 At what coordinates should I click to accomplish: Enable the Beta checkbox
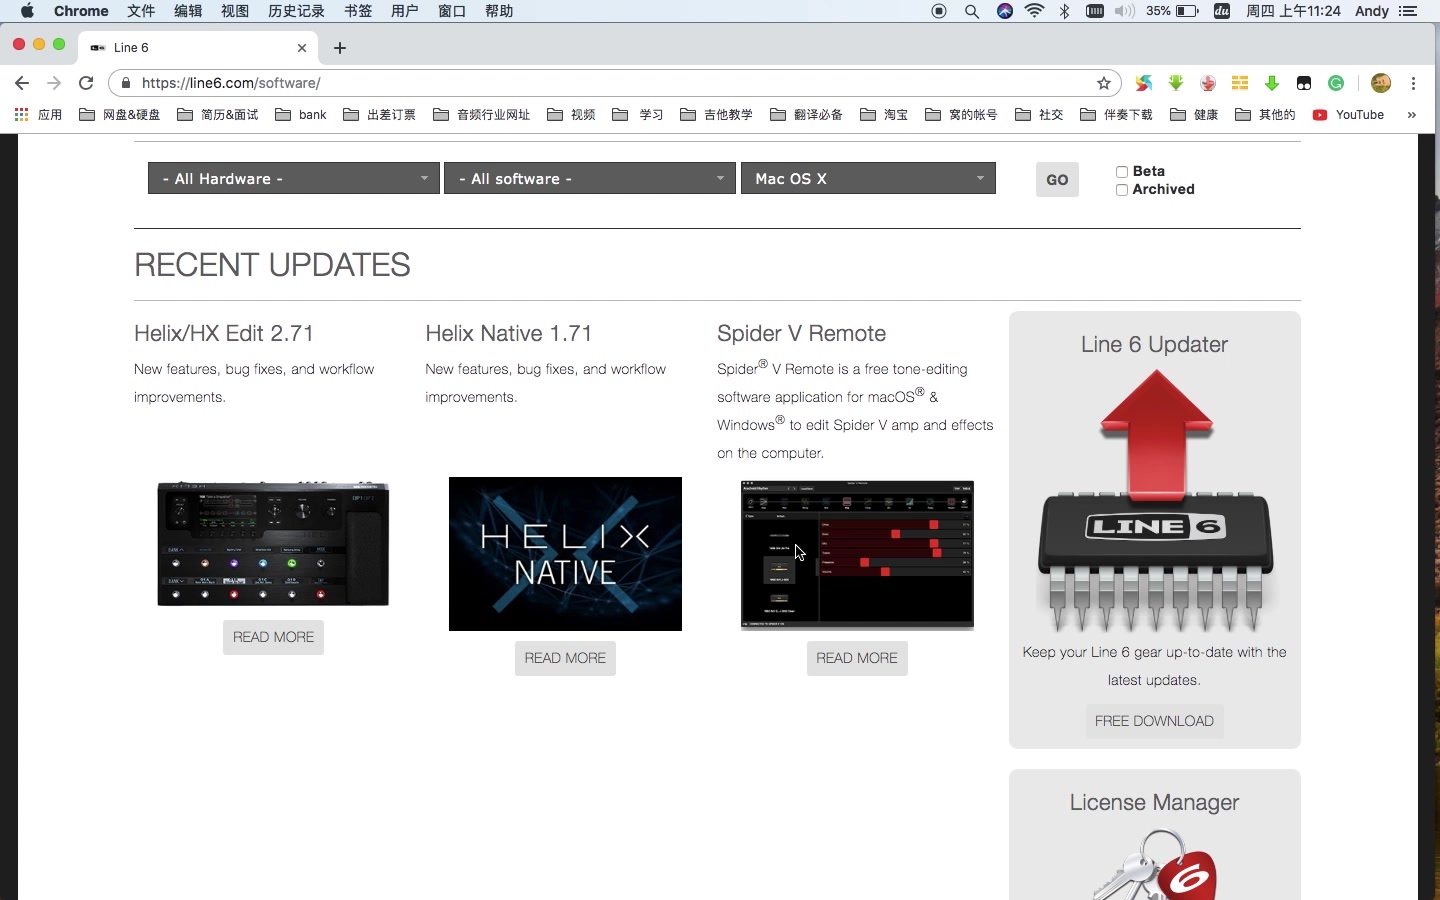(1121, 171)
